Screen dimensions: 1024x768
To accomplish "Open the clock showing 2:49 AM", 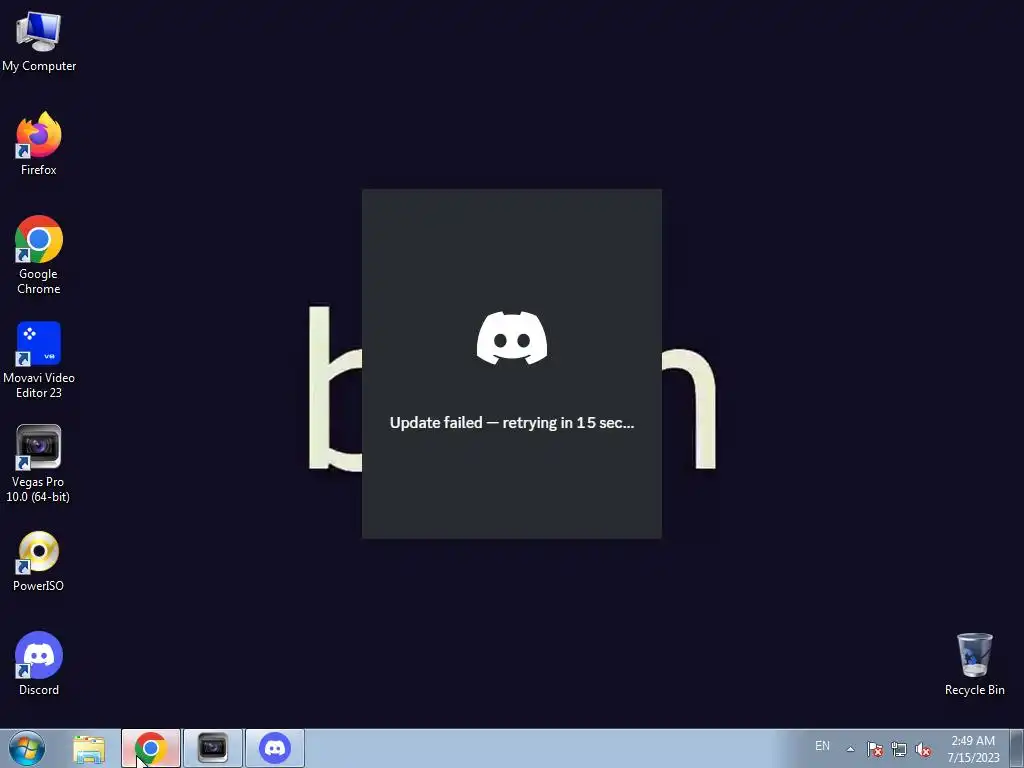I will coord(973,749).
